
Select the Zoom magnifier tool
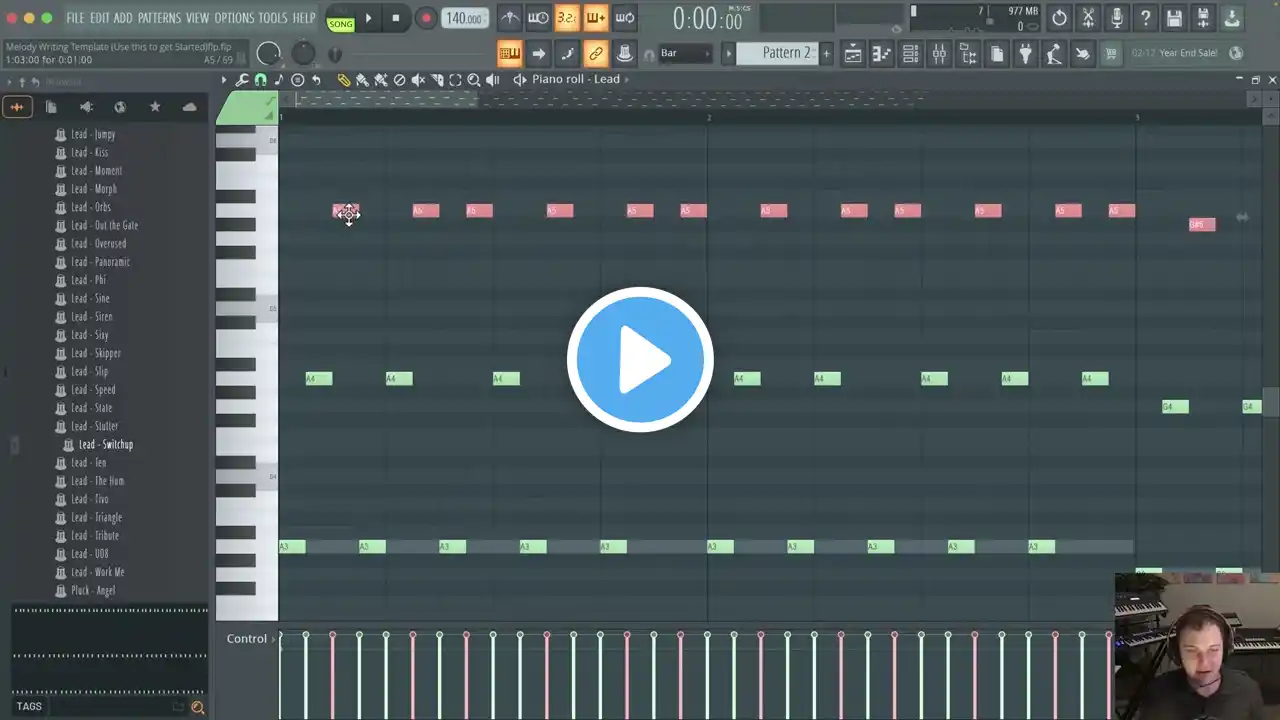[x=474, y=80]
